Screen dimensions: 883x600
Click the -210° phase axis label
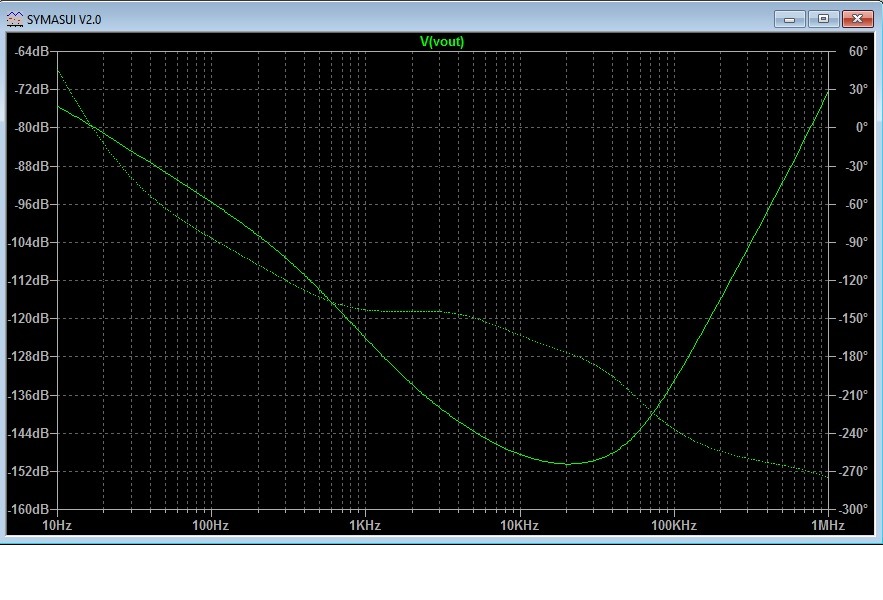pyautogui.click(x=854, y=395)
